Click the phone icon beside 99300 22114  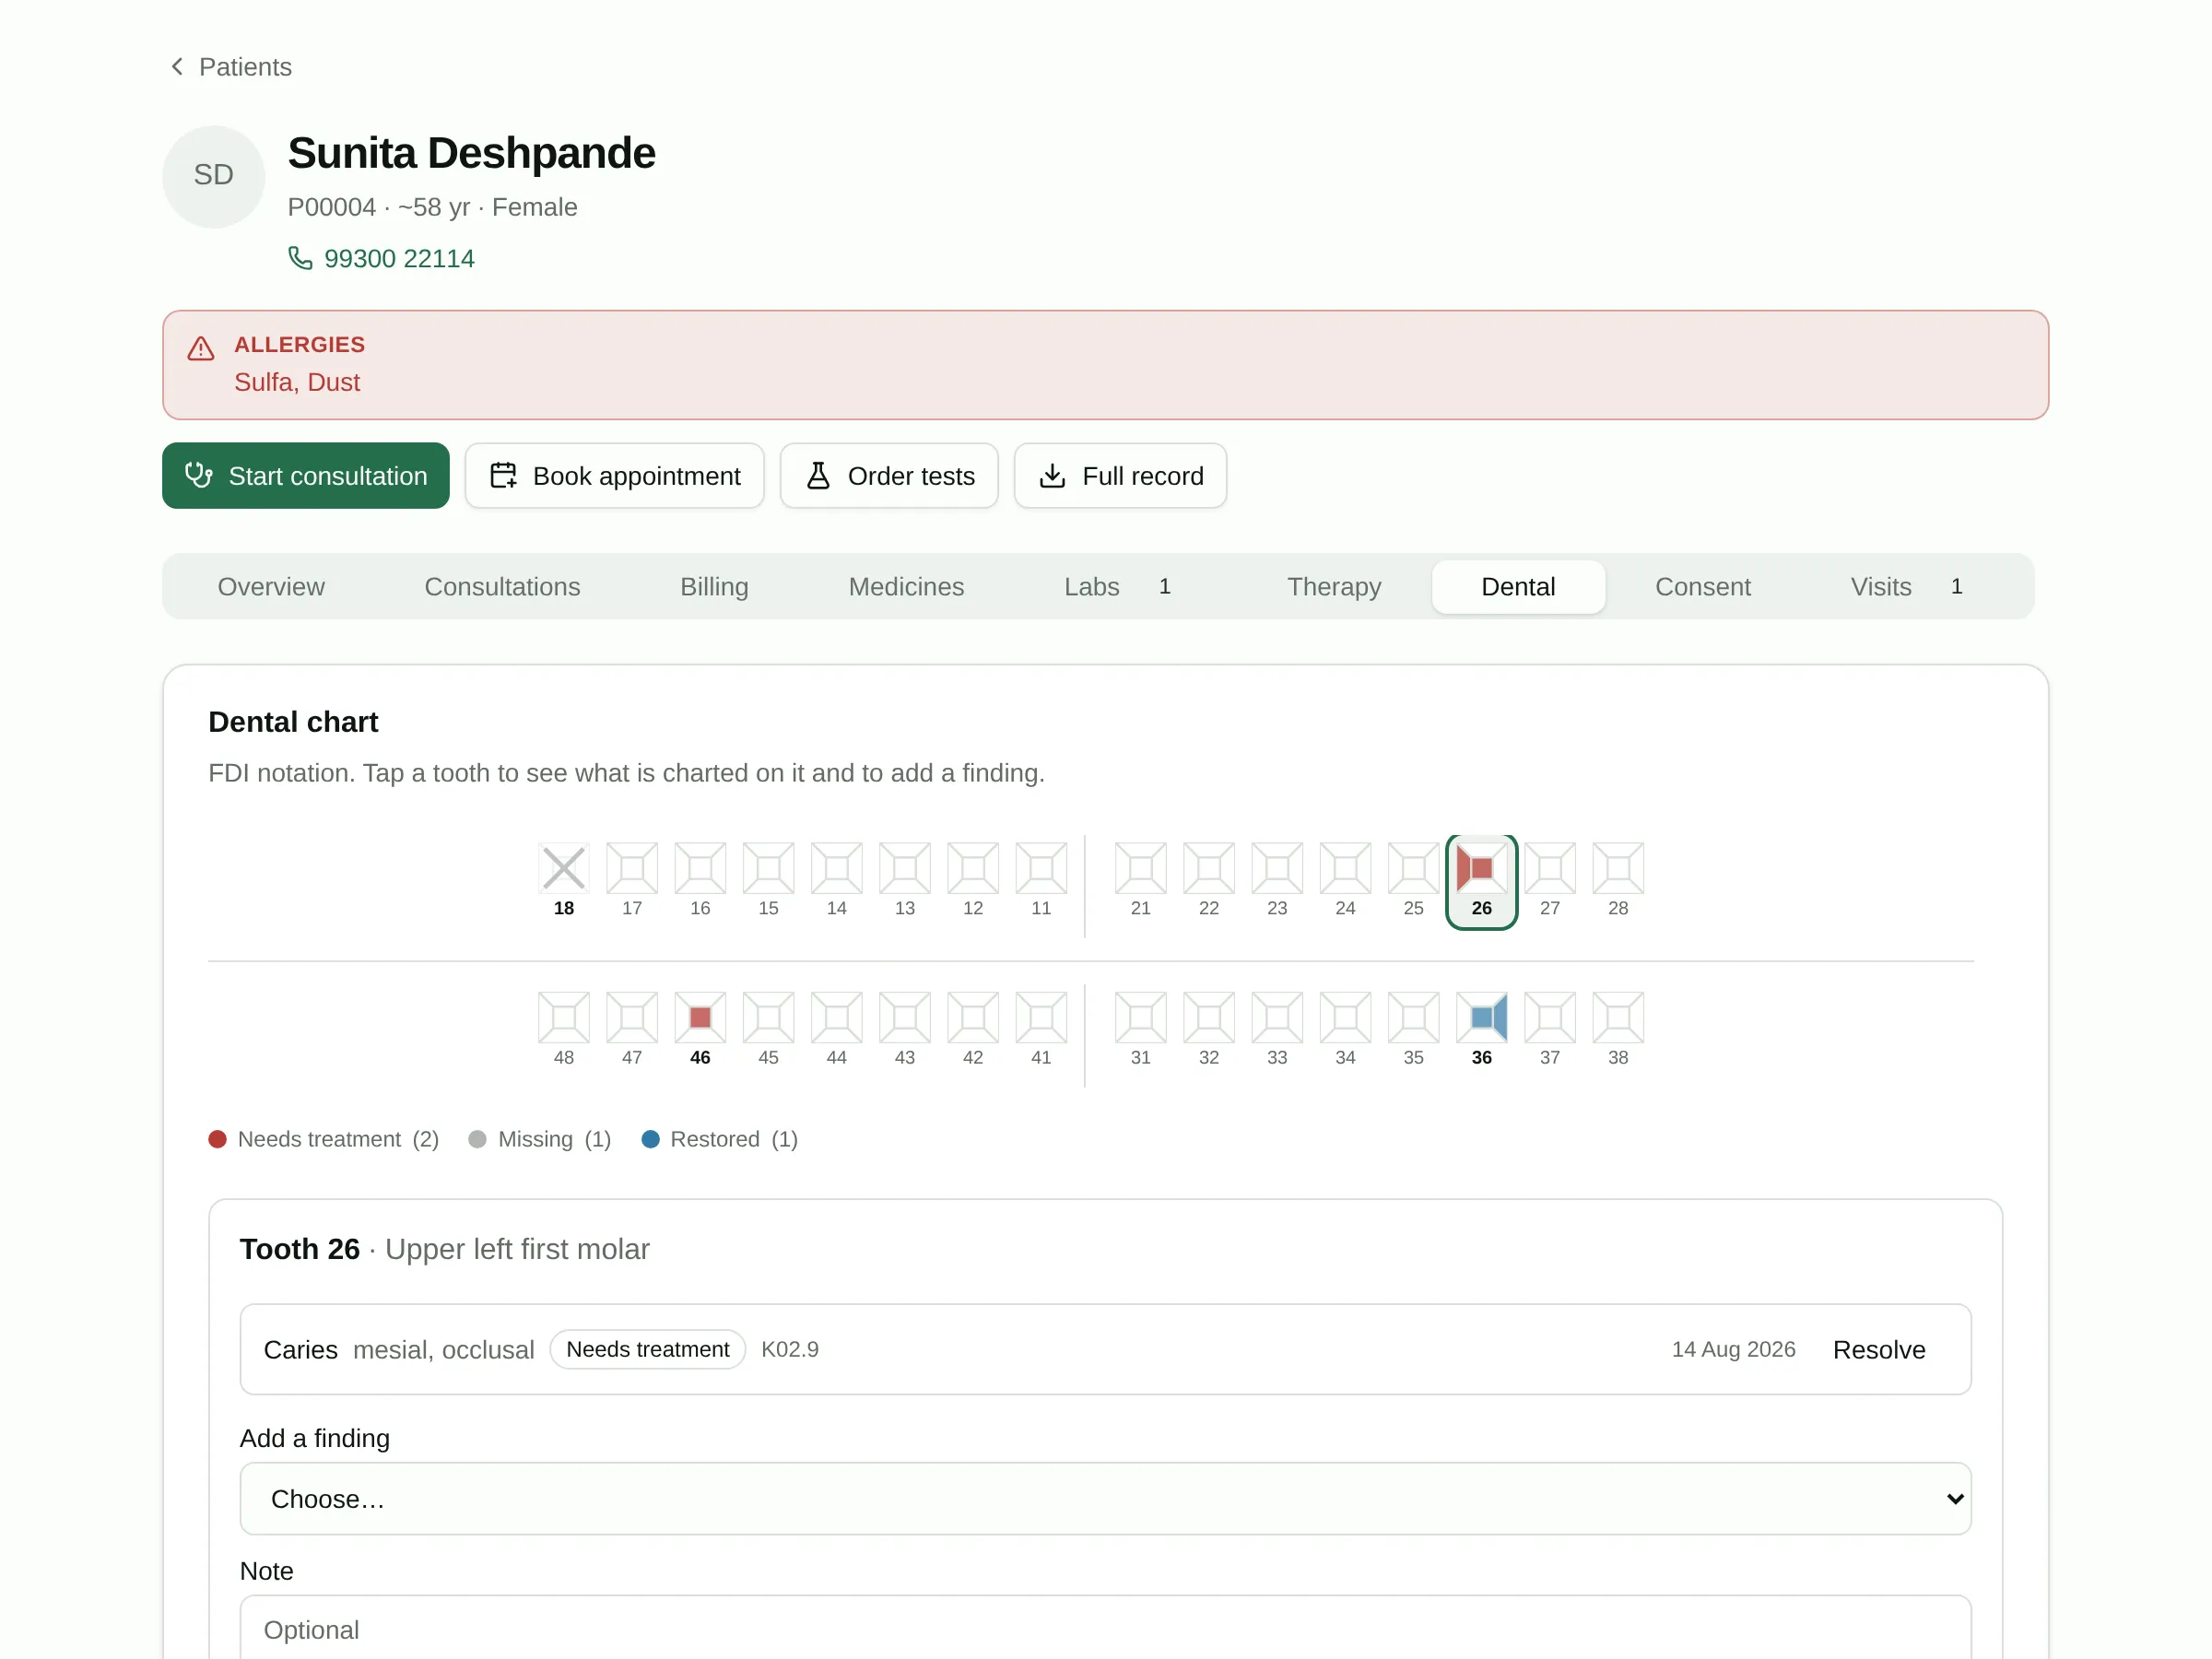point(300,258)
